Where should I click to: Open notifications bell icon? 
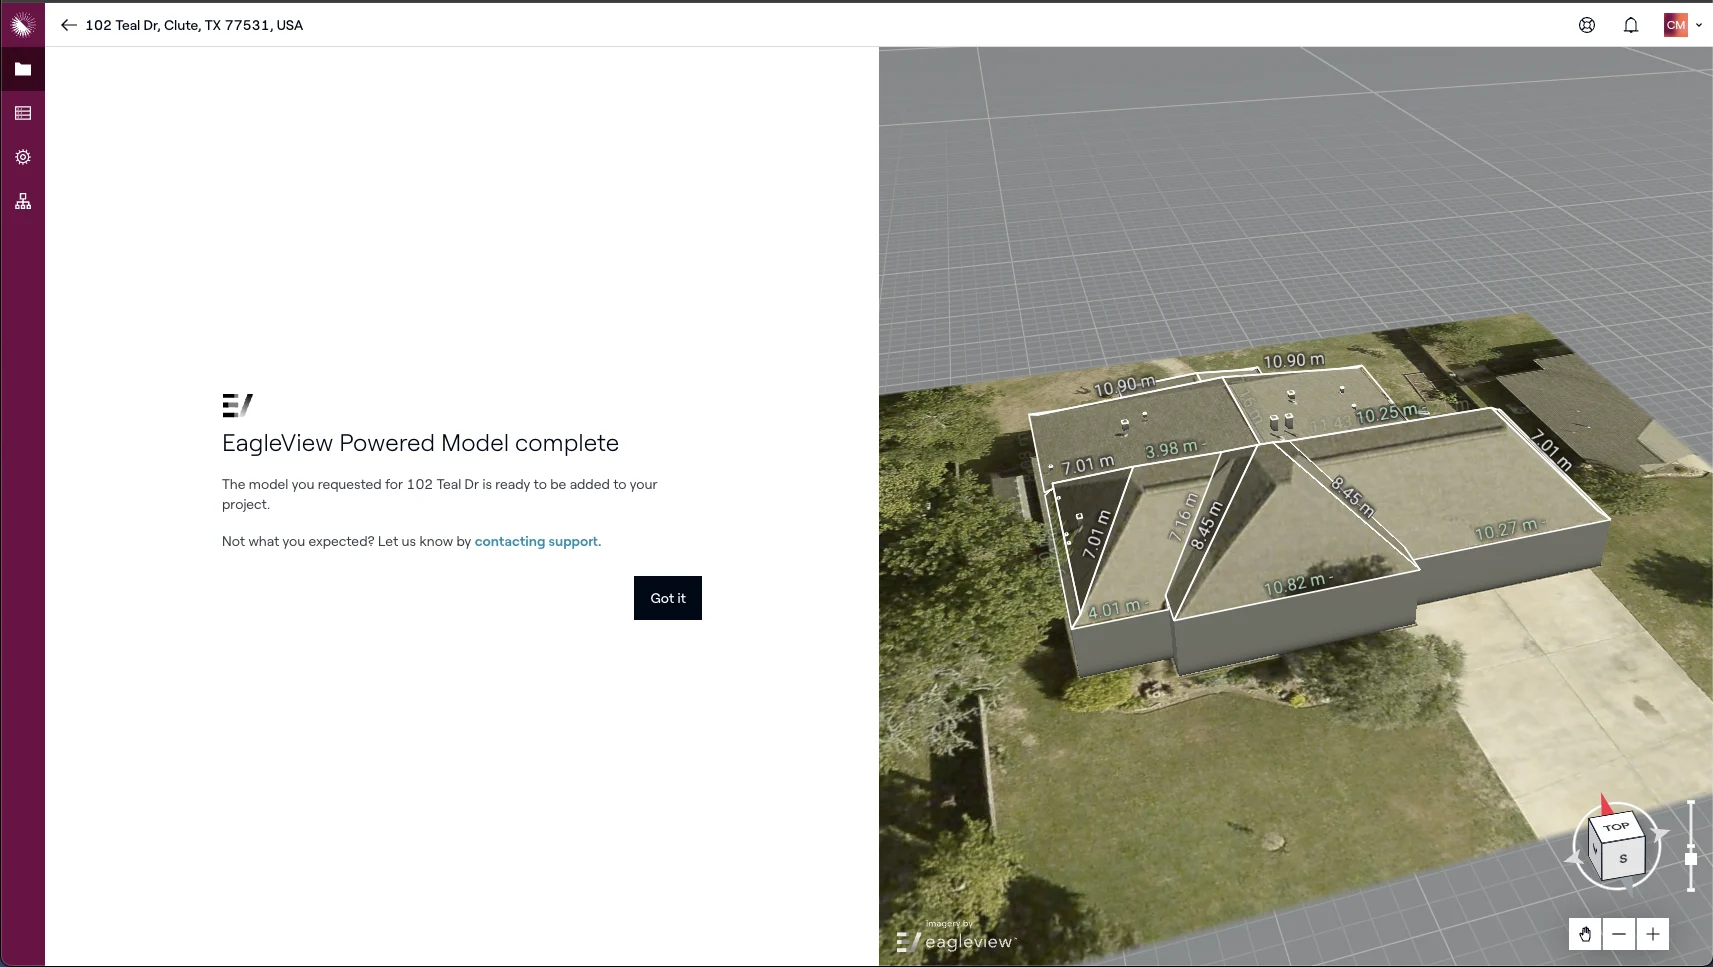[1631, 25]
